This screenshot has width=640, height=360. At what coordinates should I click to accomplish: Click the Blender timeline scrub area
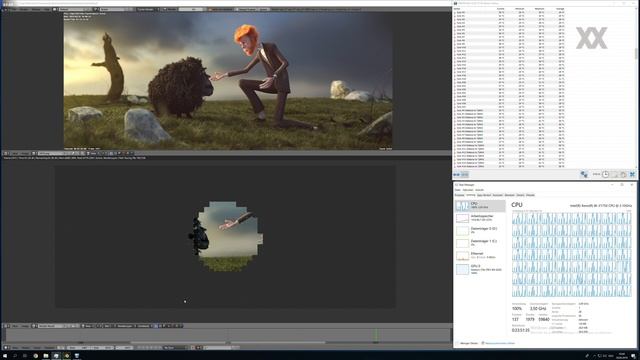tap(227, 336)
